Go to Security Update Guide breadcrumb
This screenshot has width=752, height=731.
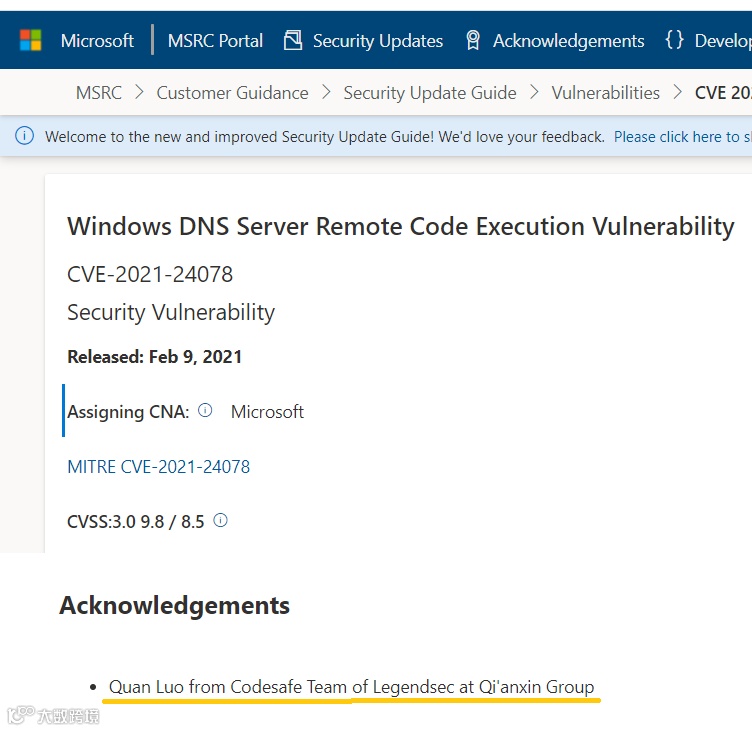430,93
